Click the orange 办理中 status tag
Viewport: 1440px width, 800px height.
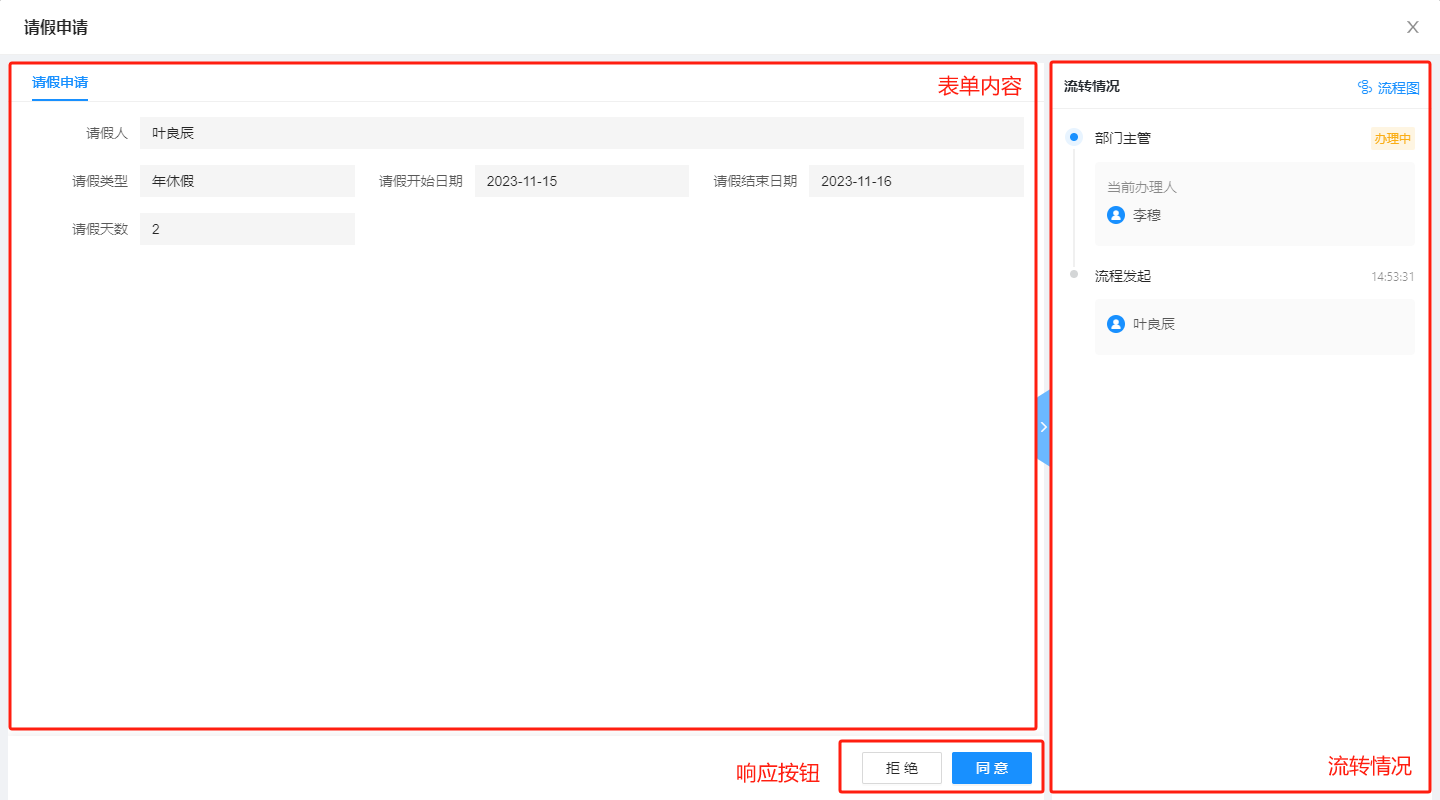1392,139
